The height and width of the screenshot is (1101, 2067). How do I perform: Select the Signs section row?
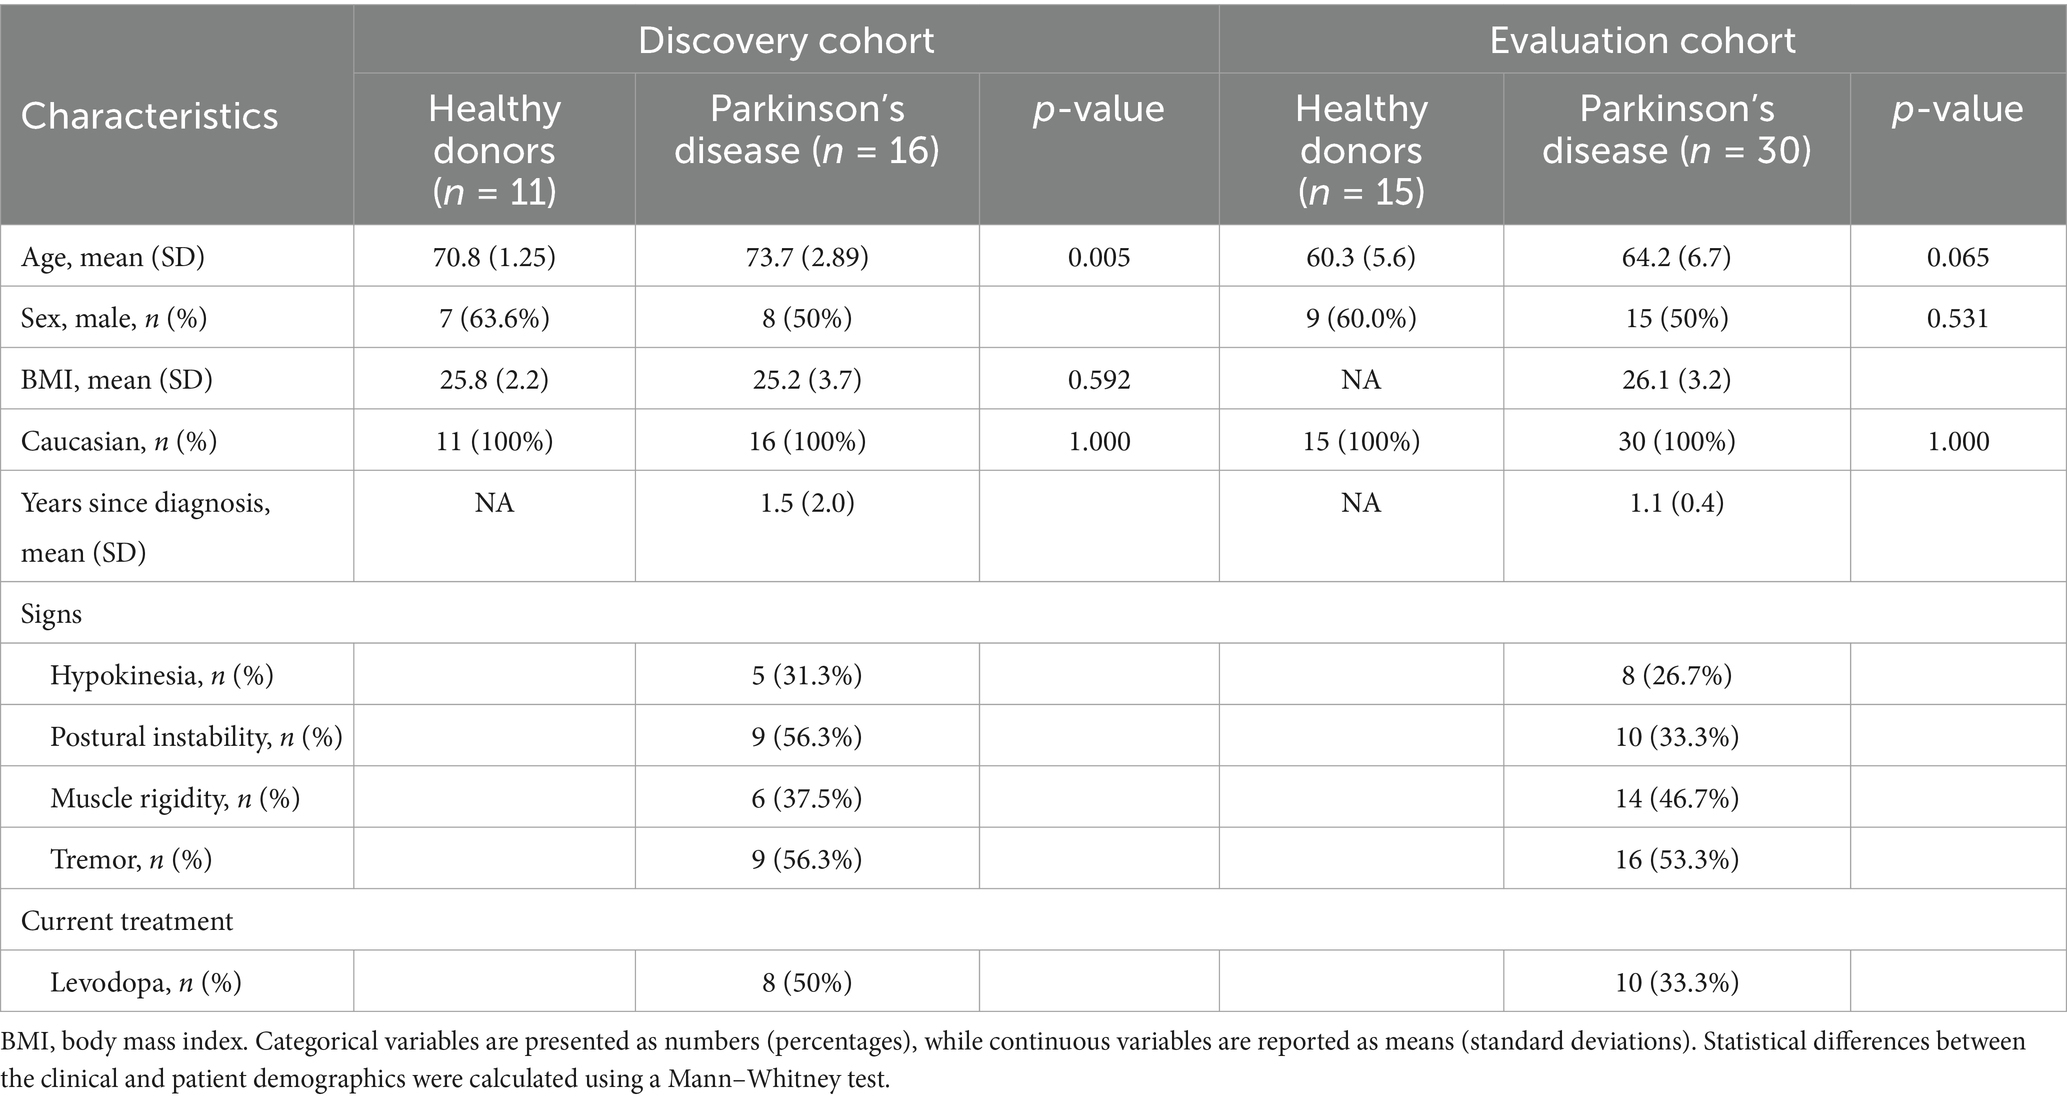(x=52, y=613)
